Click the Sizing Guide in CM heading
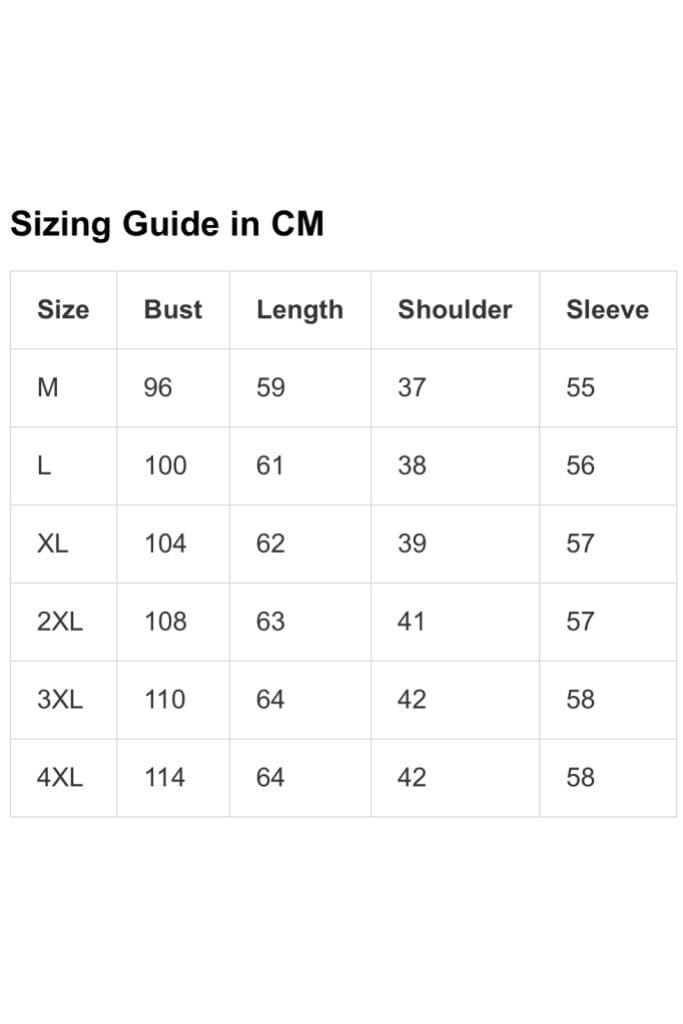 167,225
